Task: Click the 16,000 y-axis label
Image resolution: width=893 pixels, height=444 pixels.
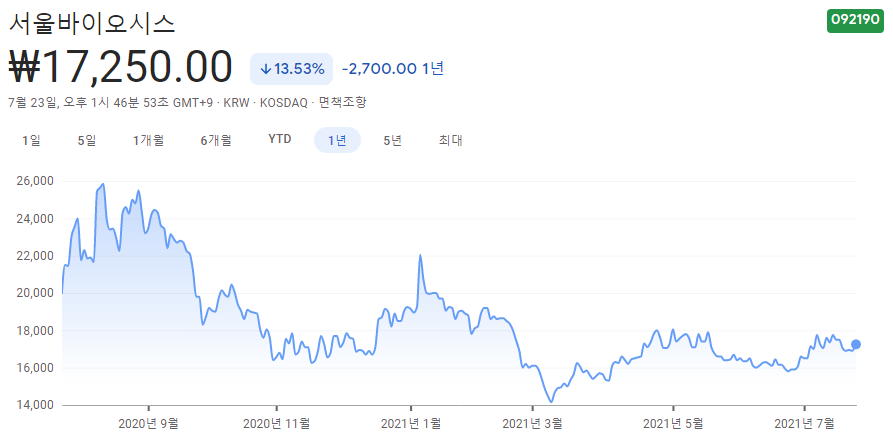Action: pyautogui.click(x=36, y=368)
